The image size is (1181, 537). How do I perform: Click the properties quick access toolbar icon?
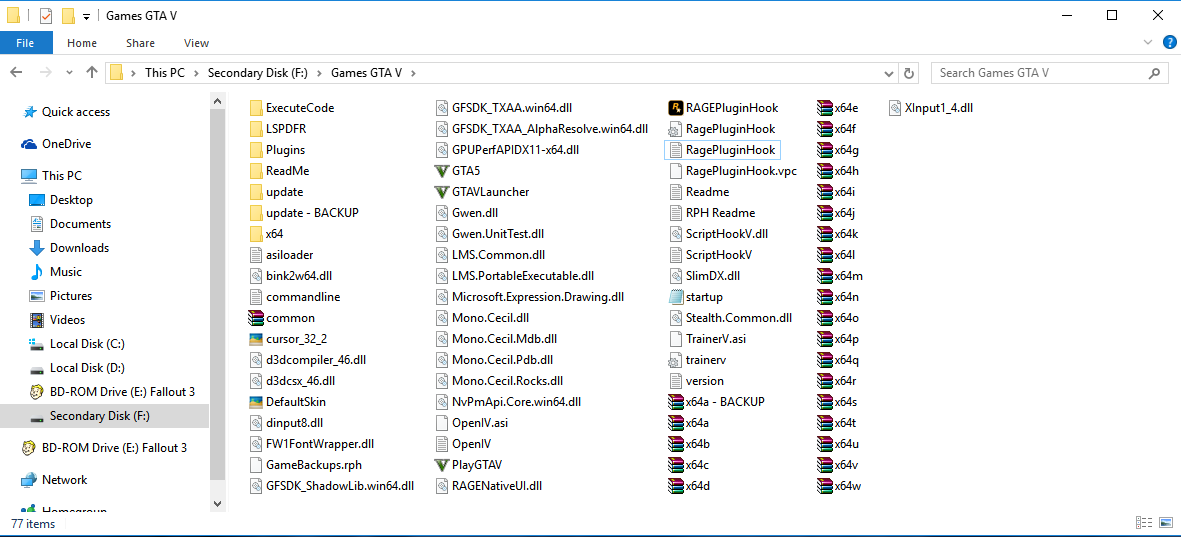46,16
